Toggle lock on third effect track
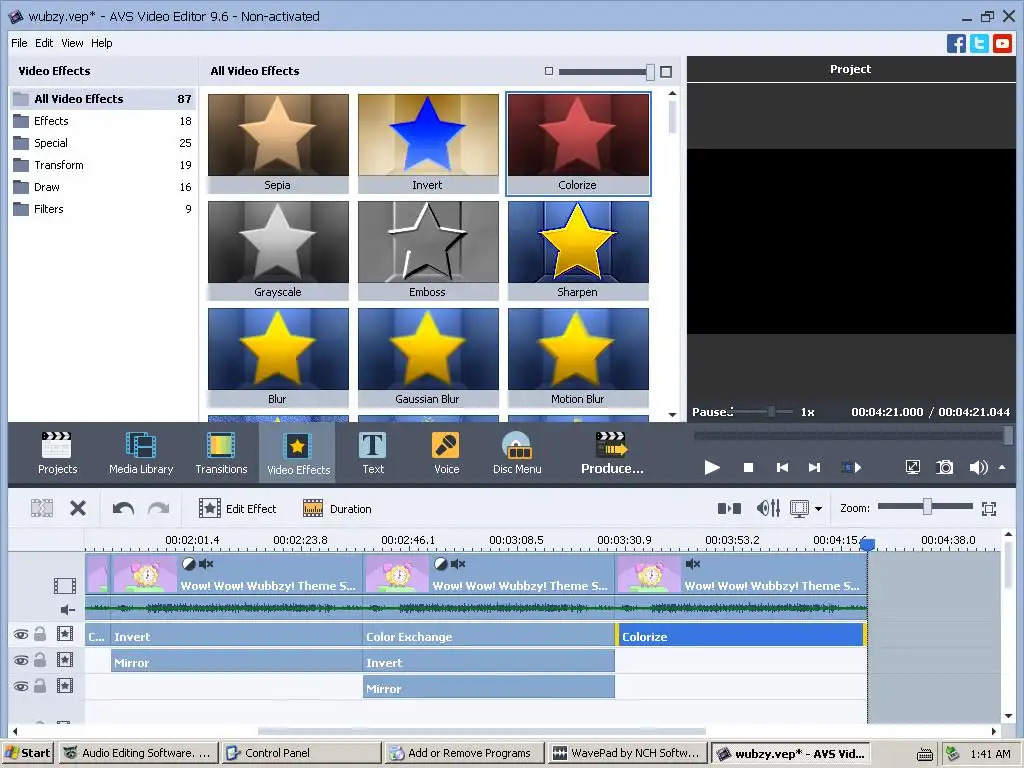Screen dimensions: 1024x768 pos(40,686)
